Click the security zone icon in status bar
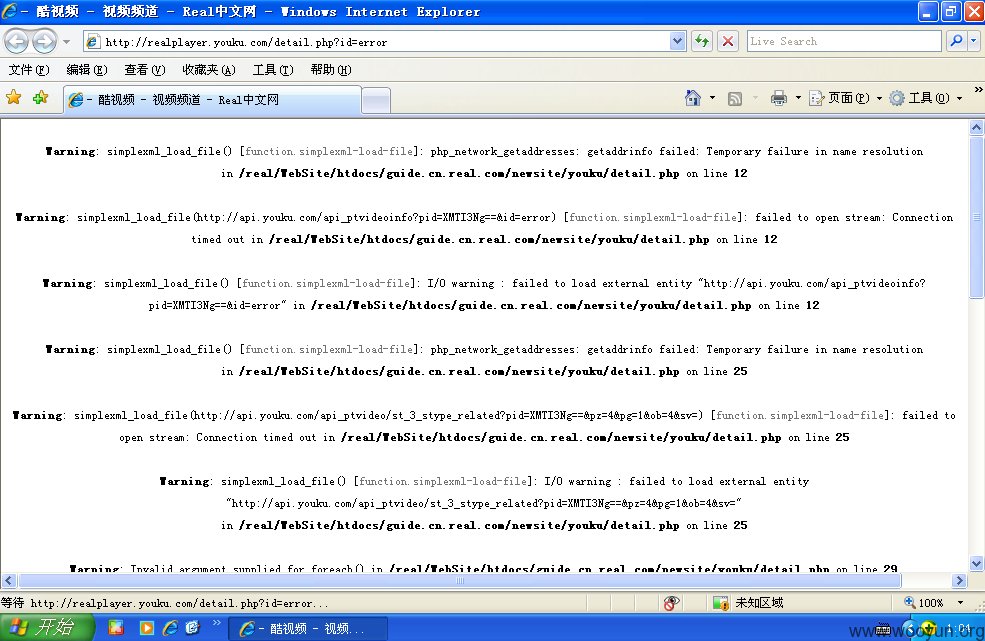Viewport: 985px width, 641px height. click(721, 603)
